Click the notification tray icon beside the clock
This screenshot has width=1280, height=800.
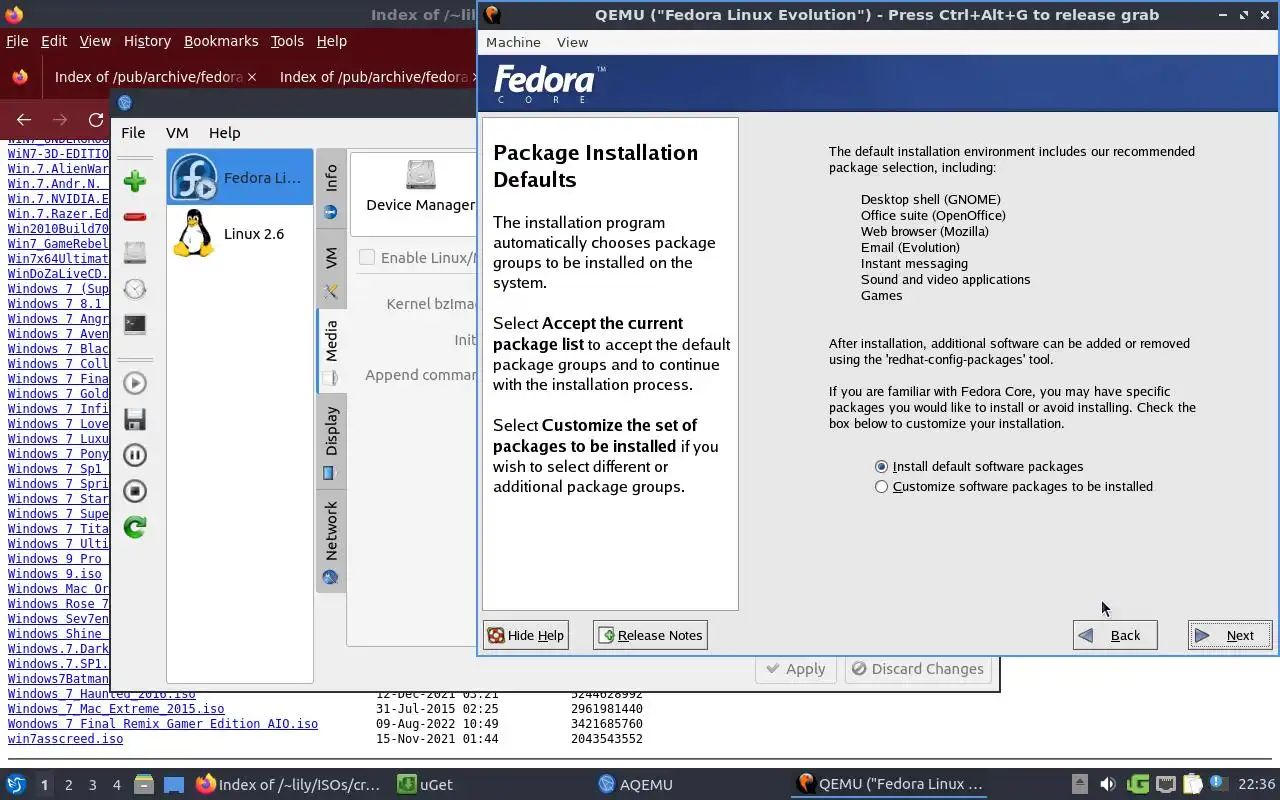(1218, 785)
